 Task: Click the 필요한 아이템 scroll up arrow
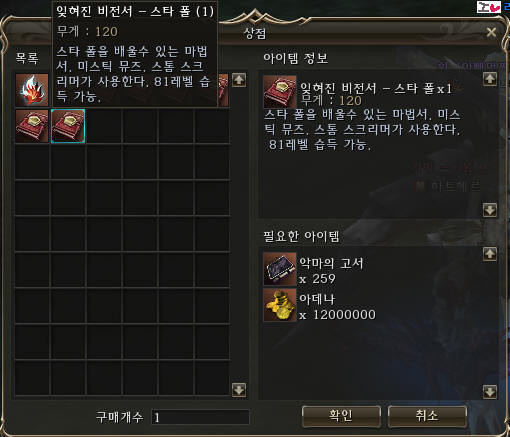490,254
